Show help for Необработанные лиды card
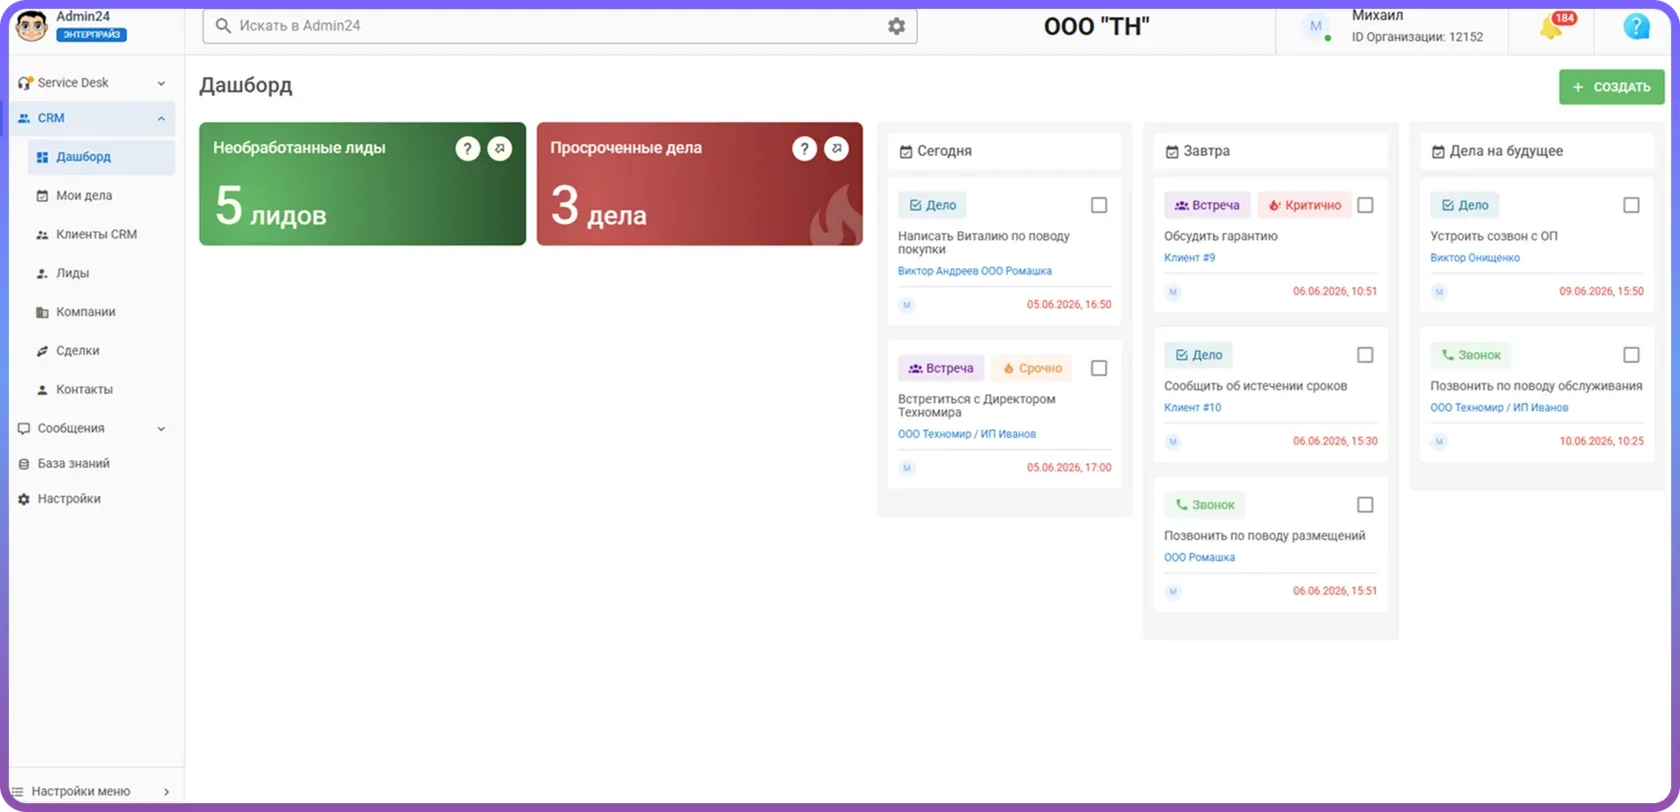 click(x=467, y=149)
